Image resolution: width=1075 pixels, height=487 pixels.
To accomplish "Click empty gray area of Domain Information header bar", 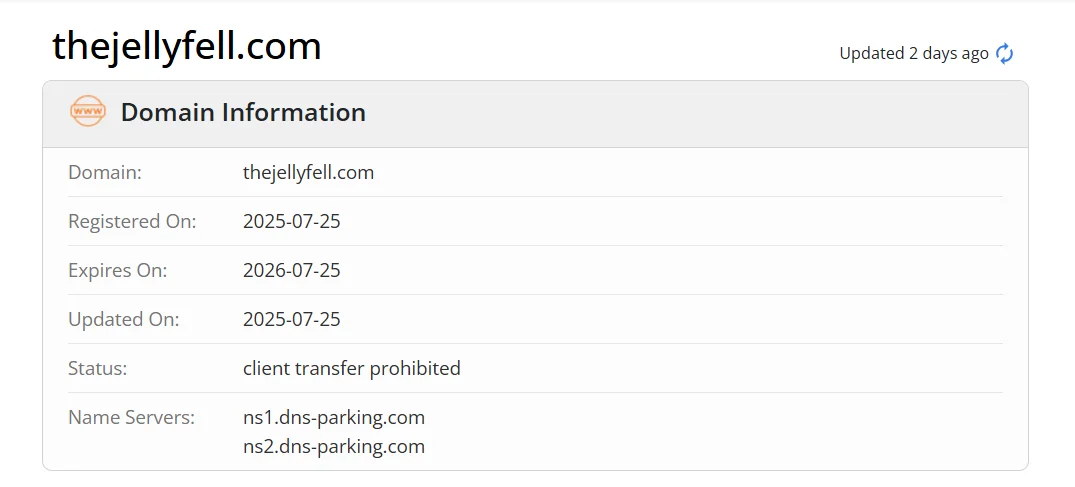I will [x=700, y=113].
